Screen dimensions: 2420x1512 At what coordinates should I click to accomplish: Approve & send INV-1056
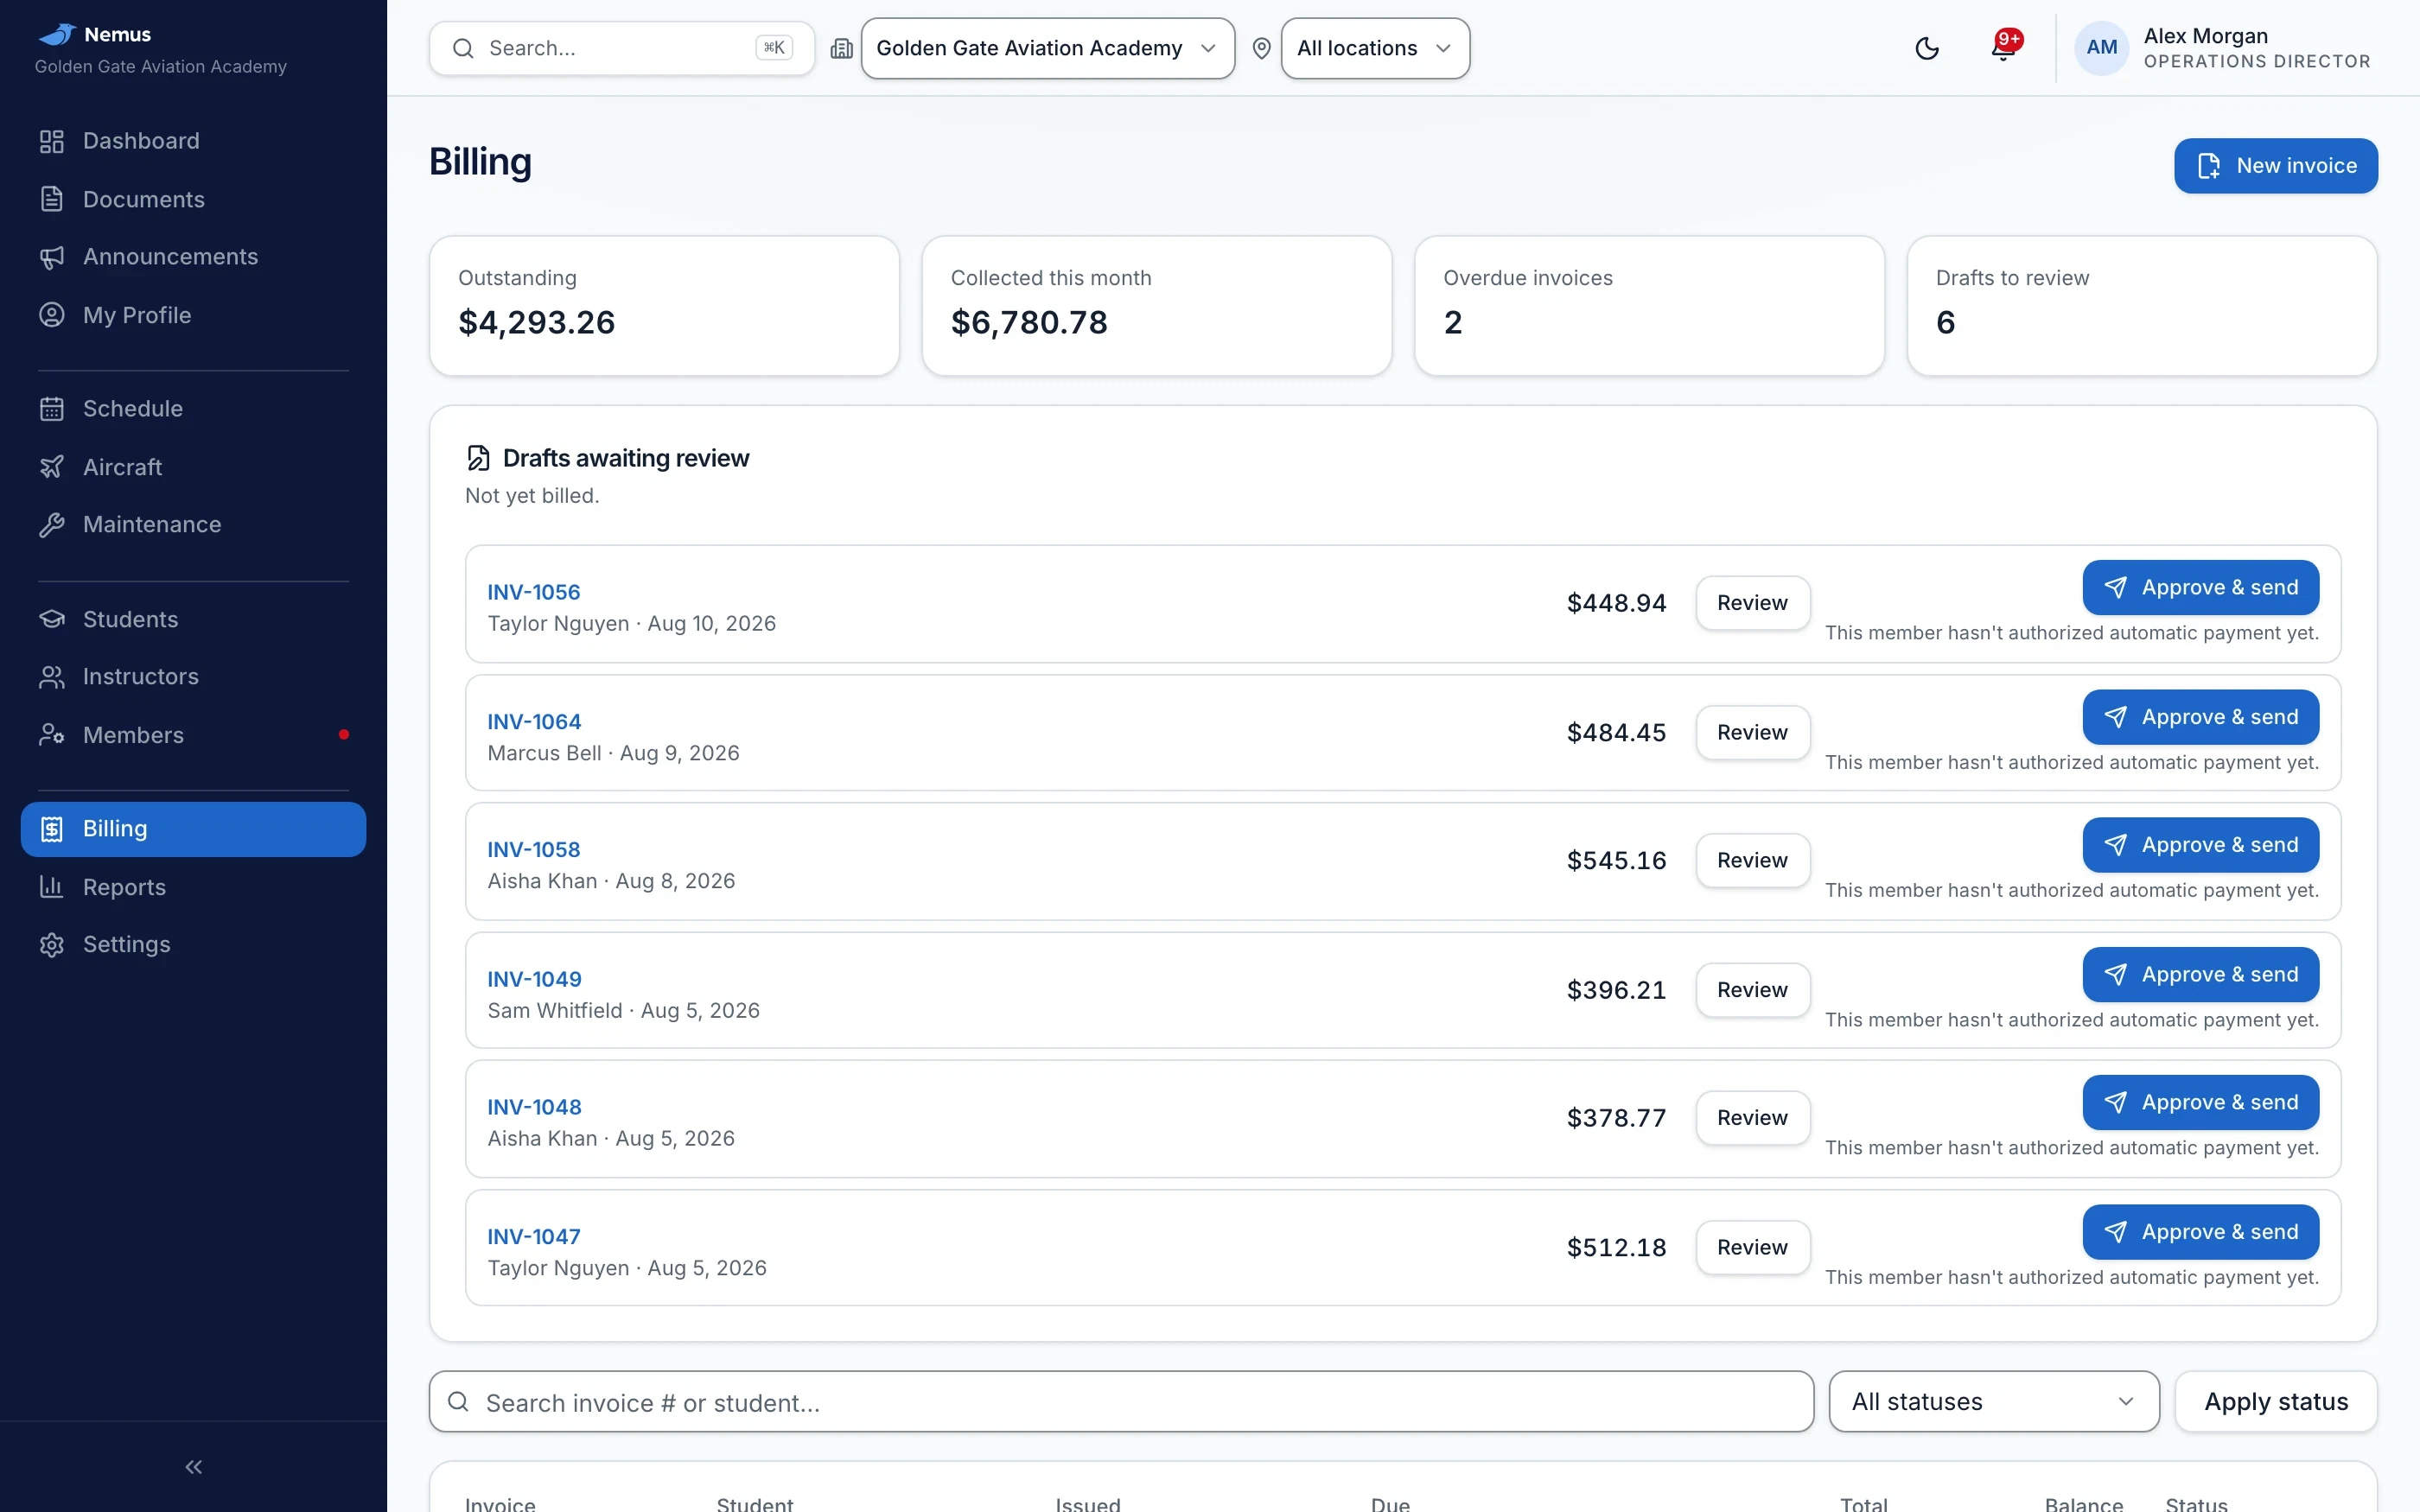(2200, 588)
